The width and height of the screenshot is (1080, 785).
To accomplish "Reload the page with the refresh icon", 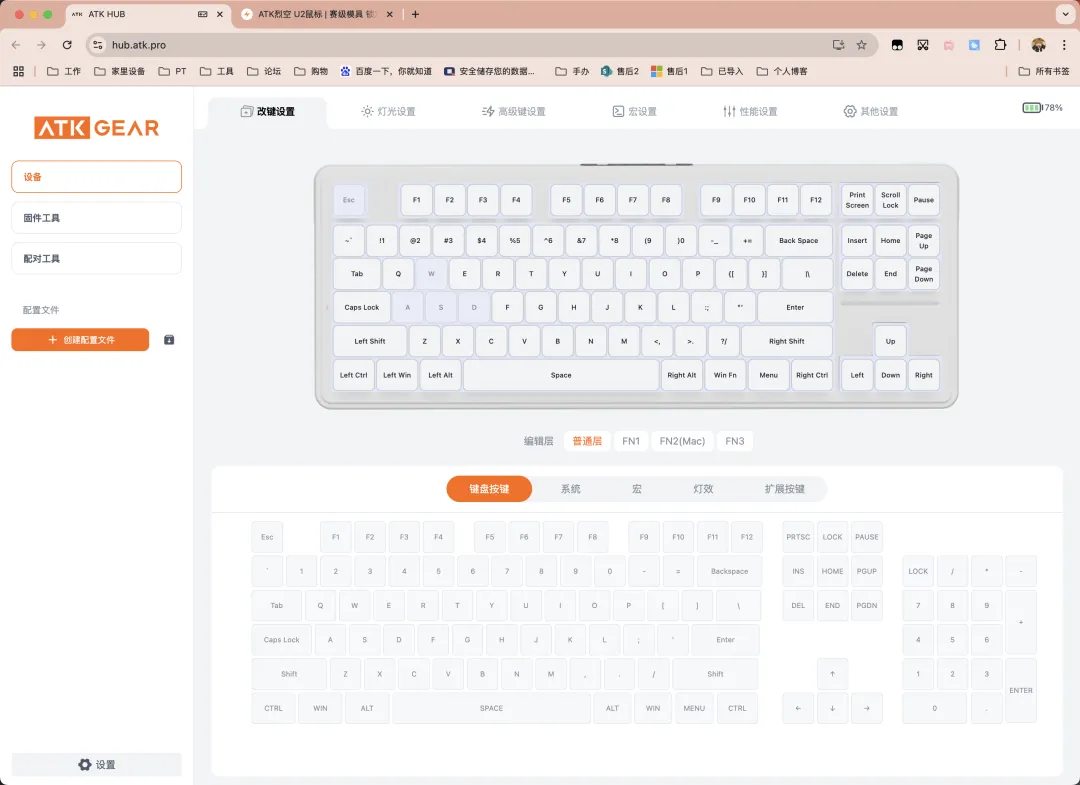I will click(x=67, y=45).
